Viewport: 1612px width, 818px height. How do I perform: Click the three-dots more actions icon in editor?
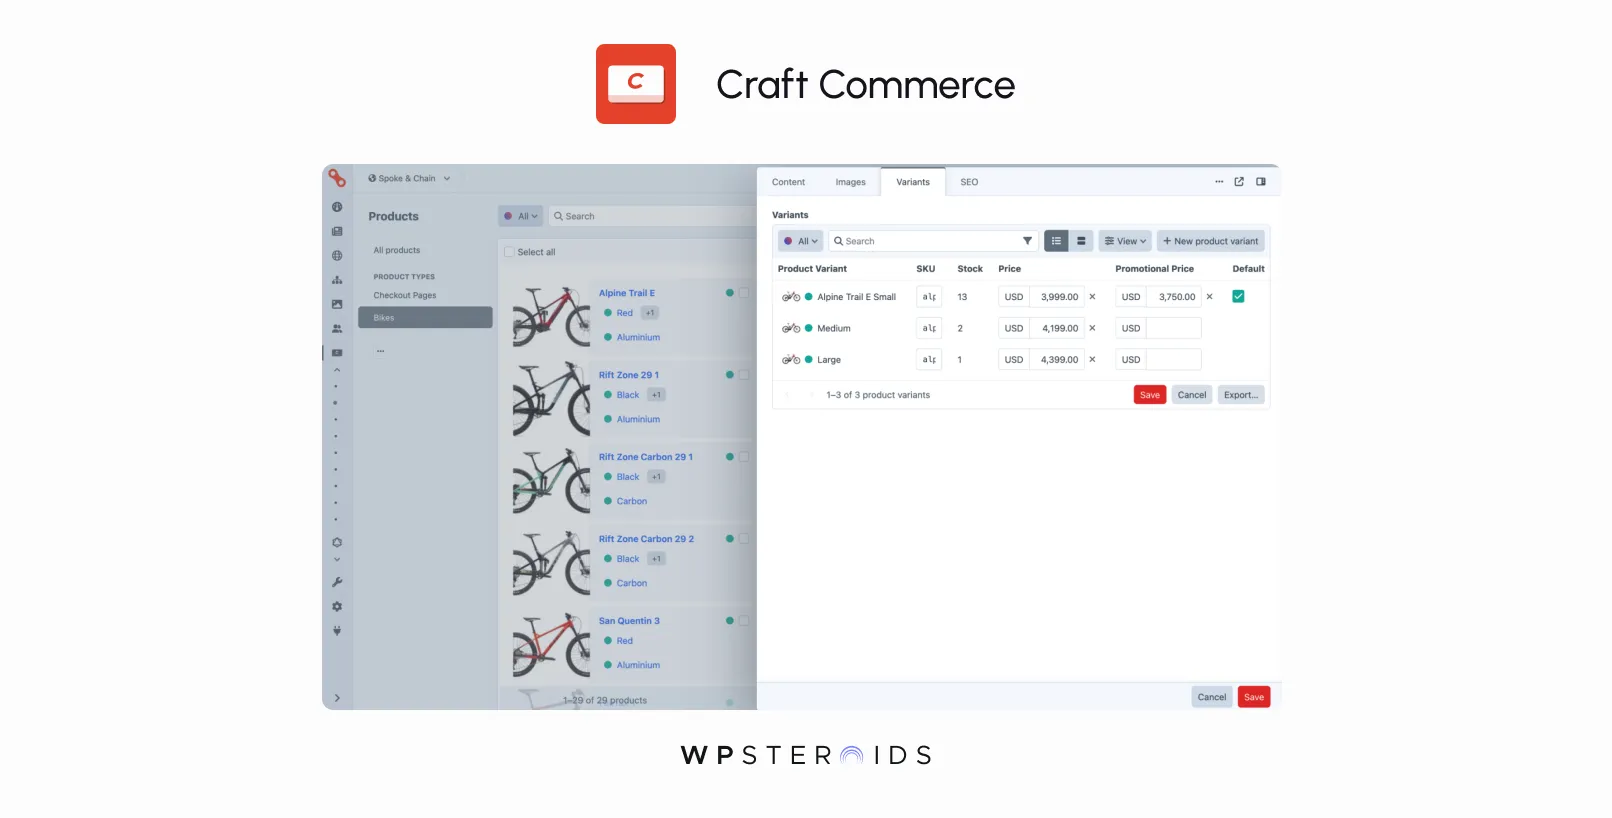click(x=1219, y=182)
